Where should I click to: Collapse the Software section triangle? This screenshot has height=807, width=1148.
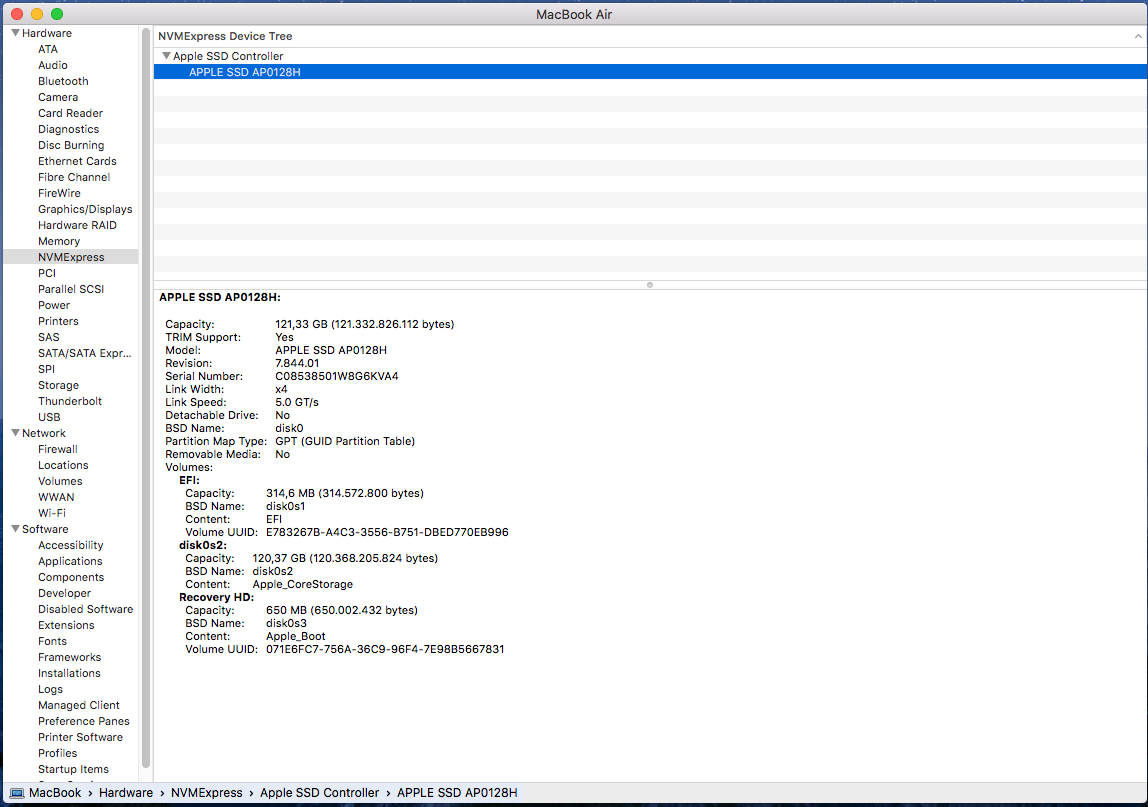coord(15,529)
